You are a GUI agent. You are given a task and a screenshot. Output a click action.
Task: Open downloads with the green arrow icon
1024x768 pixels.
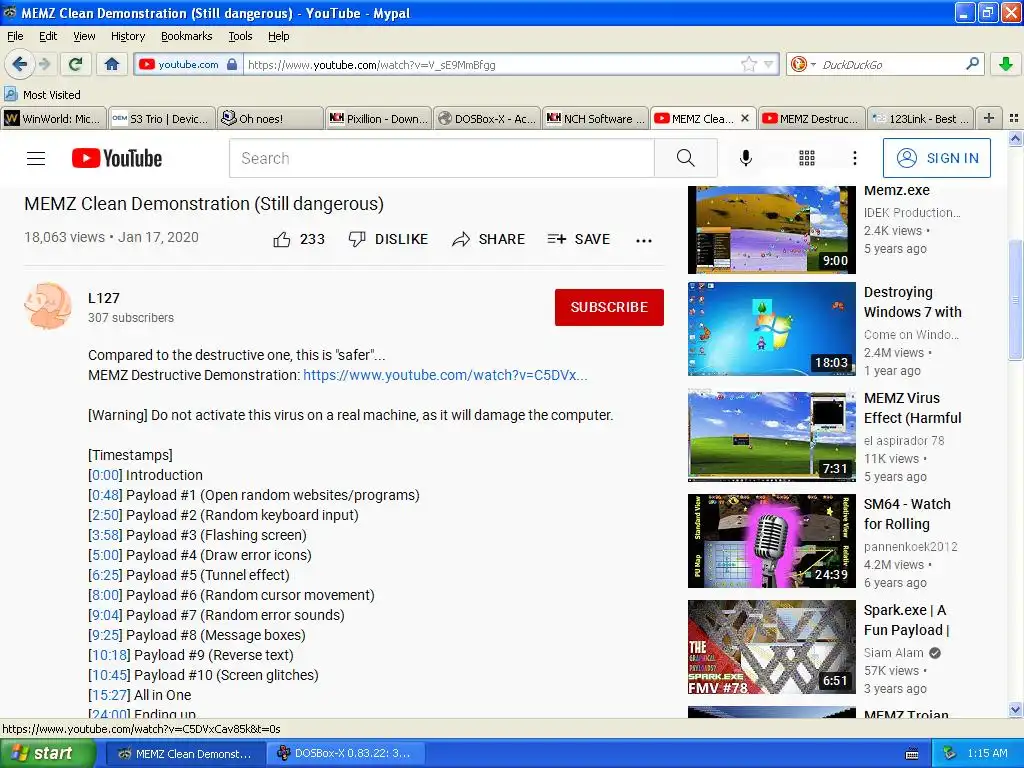point(1006,64)
